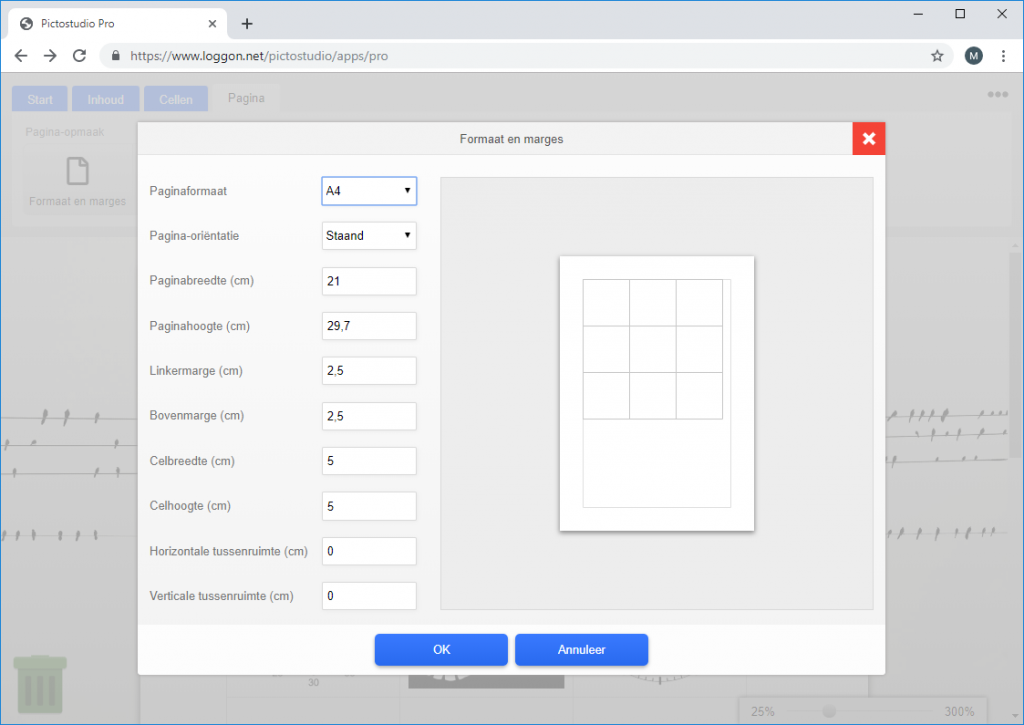Screen dimensions: 1024x725
Task: Close the Pictostudio Pro browser tab
Action: click(212, 24)
